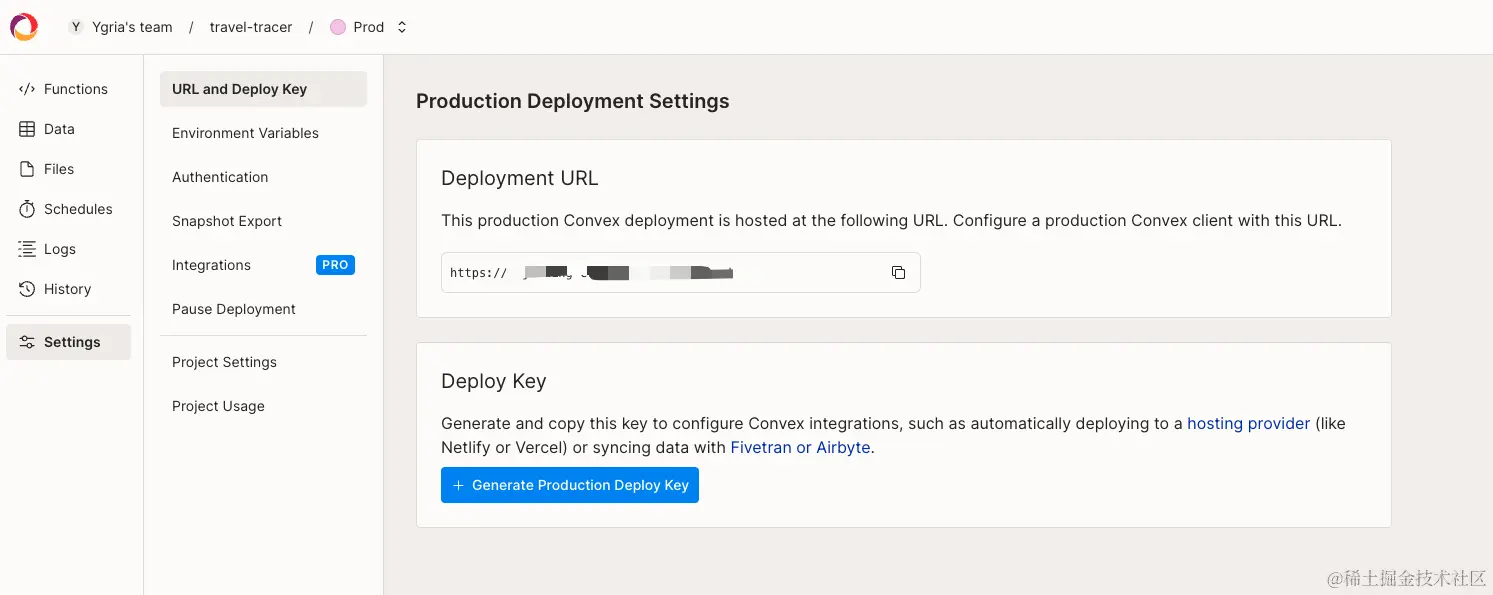1493x595 pixels.
Task: Open the travel-tracer project breadcrumb
Action: [x=251, y=27]
